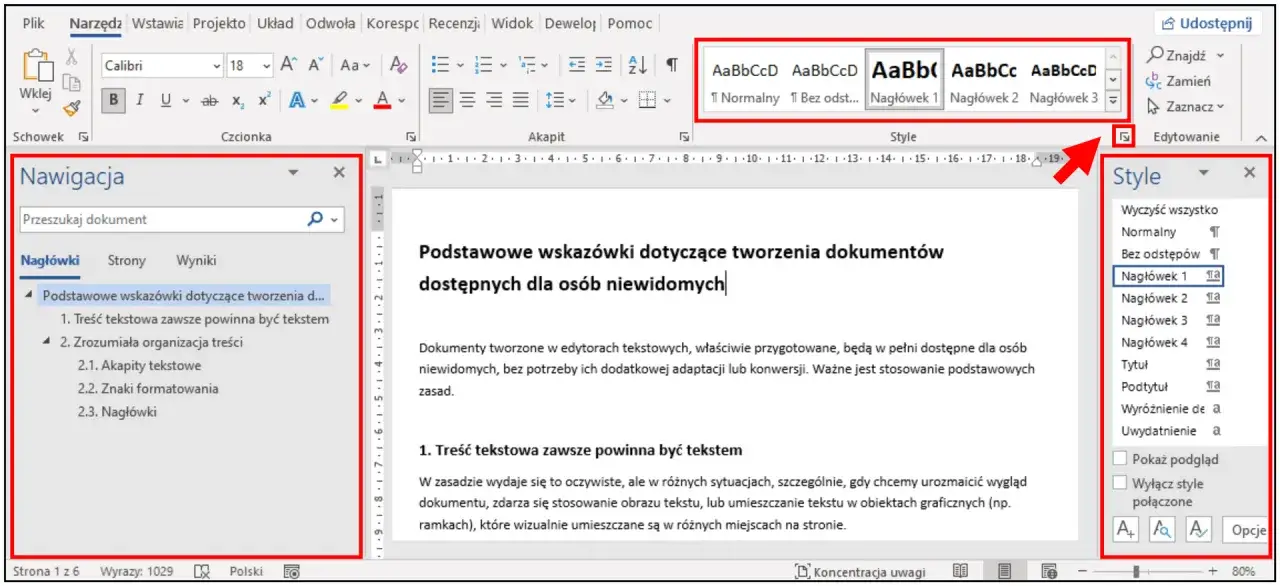
Task: Switch to the Widok ribbon tab
Action: (x=513, y=23)
